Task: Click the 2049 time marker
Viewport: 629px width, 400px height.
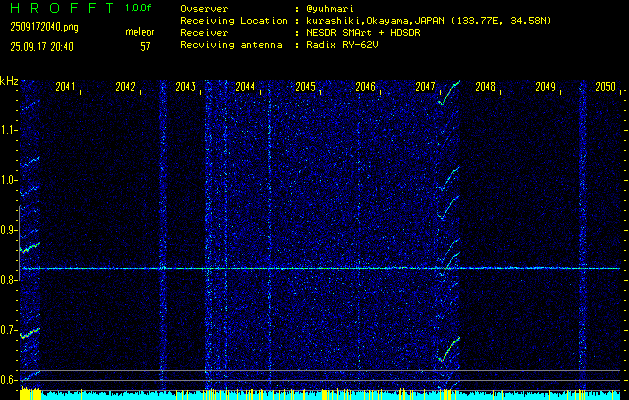Action: coord(546,87)
